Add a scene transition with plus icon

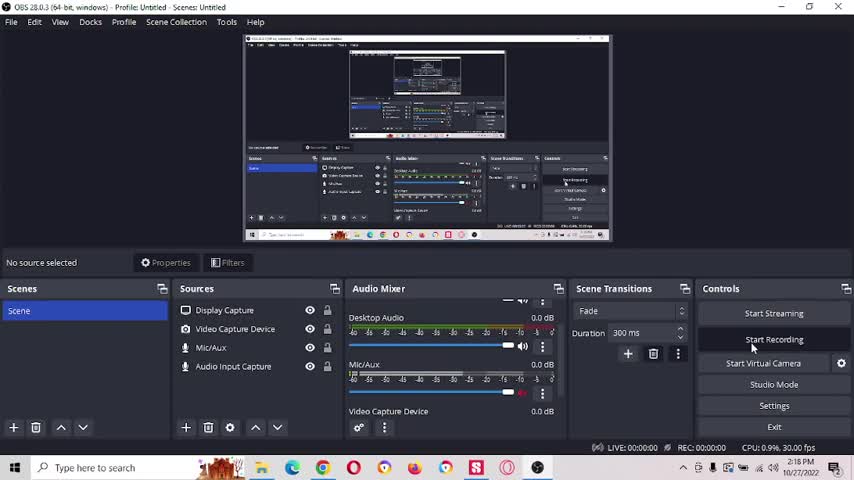coord(628,354)
